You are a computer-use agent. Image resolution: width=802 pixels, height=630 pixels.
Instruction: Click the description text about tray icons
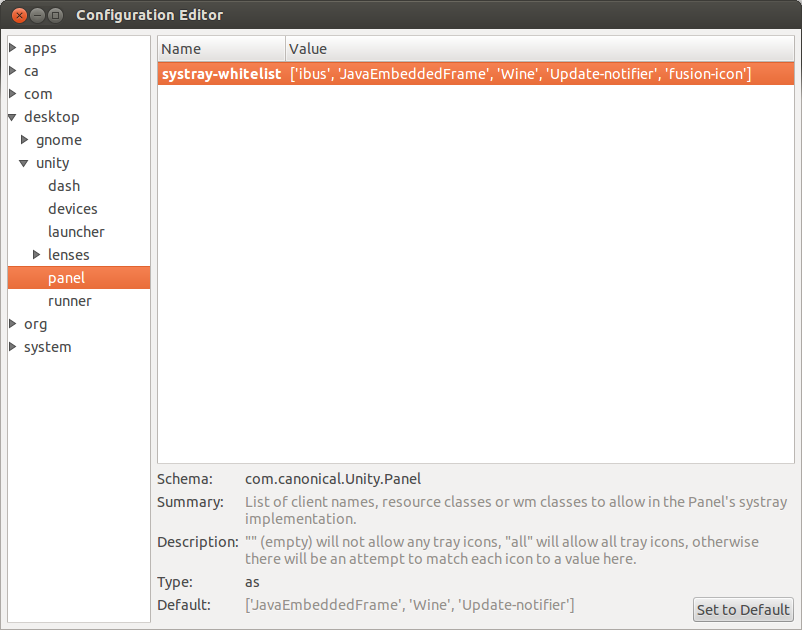(502, 550)
